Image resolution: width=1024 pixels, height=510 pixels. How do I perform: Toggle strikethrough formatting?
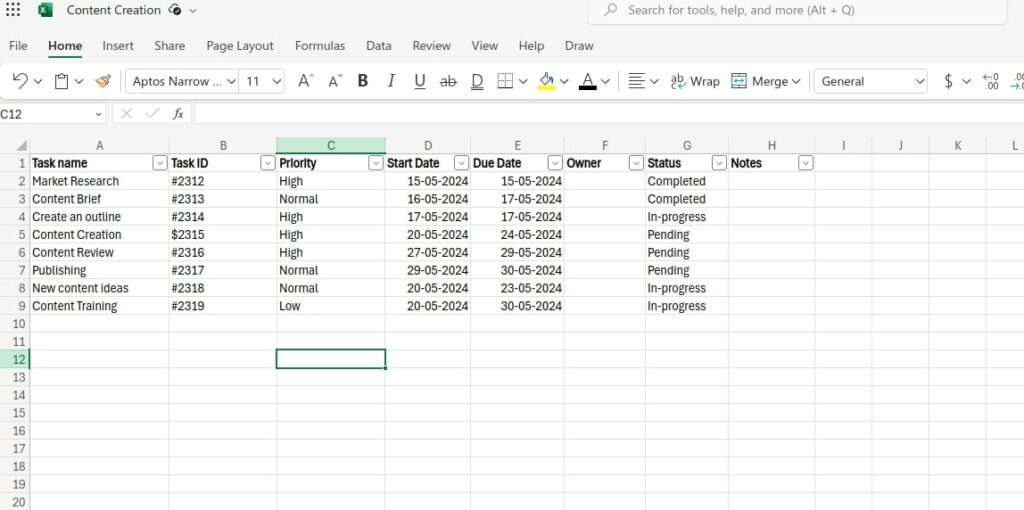[448, 81]
